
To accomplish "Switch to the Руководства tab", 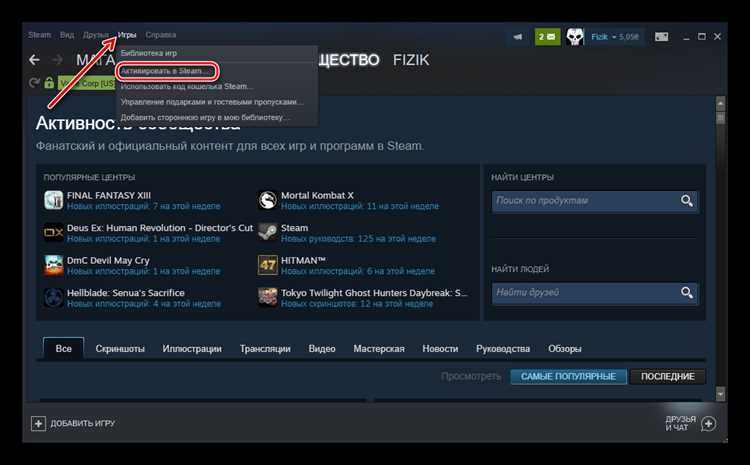I will point(503,349).
